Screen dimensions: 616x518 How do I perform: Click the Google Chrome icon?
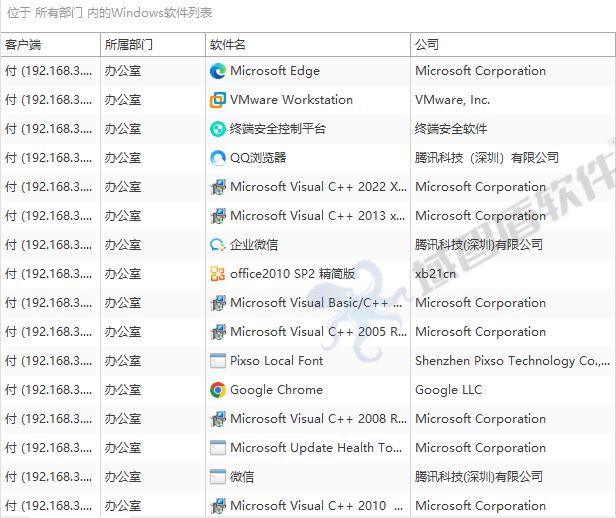click(x=218, y=390)
